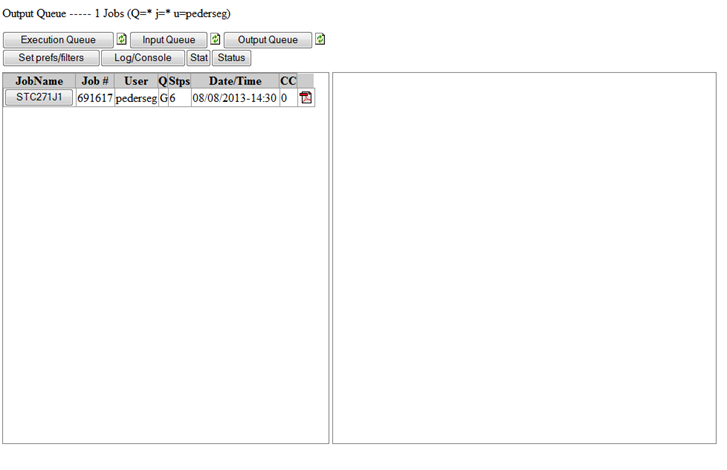727x470 pixels.
Task: Open Set prefs/filters
Action: coord(51,58)
